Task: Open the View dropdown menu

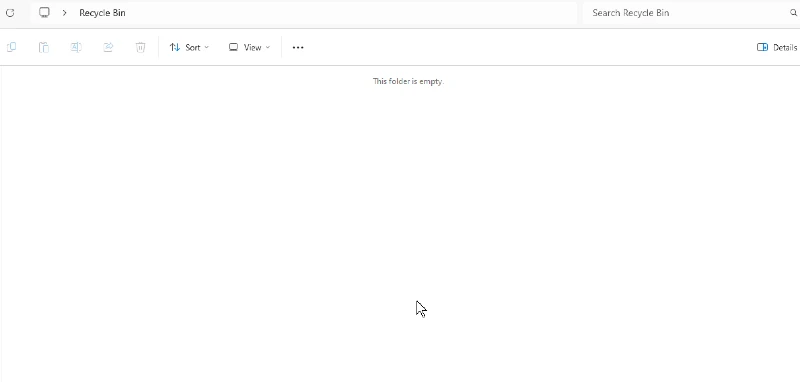Action: [249, 47]
